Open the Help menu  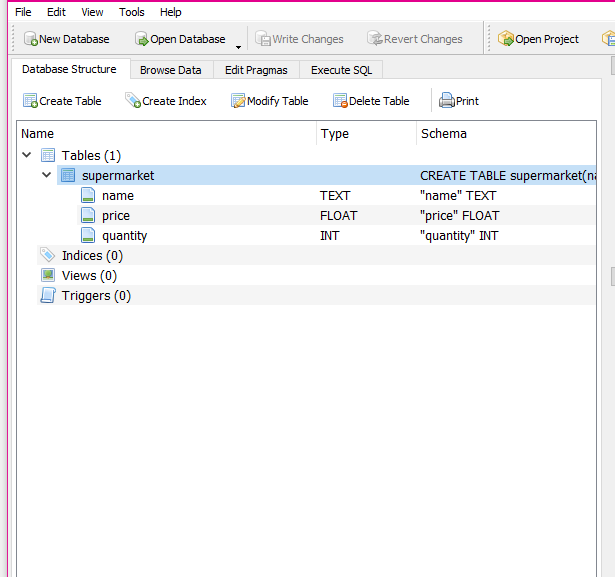pos(171,12)
